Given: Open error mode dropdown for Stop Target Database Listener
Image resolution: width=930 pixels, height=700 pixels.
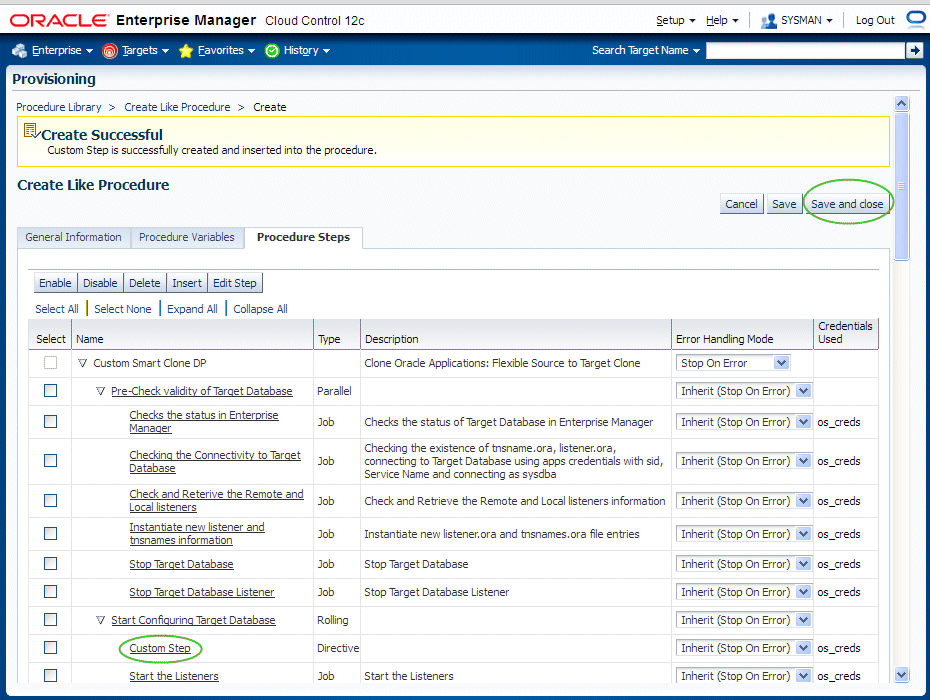Looking at the screenshot, I should point(744,592).
